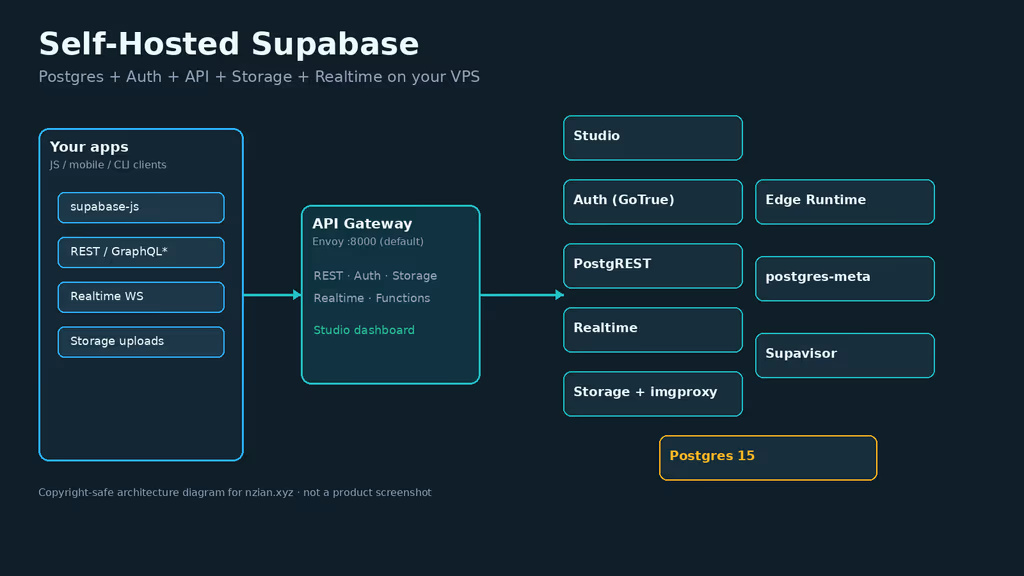Click the Envoy :8000 (default) text

pos(368,242)
